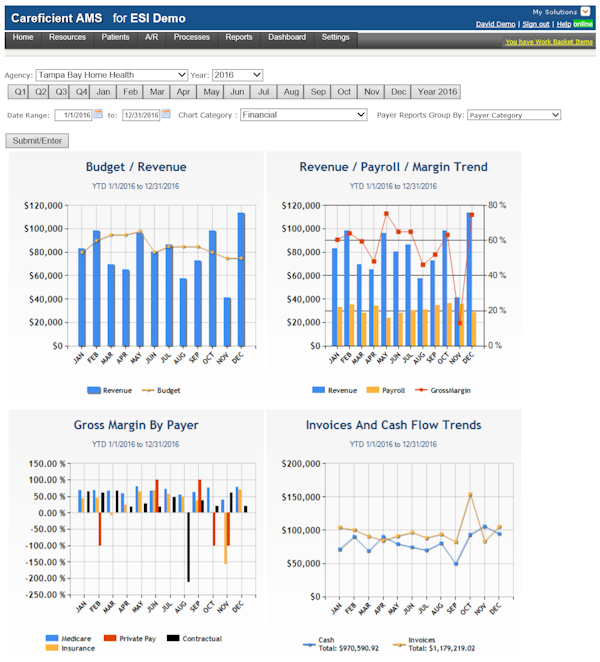
Task: Select the May month button
Action: pyautogui.click(x=211, y=92)
